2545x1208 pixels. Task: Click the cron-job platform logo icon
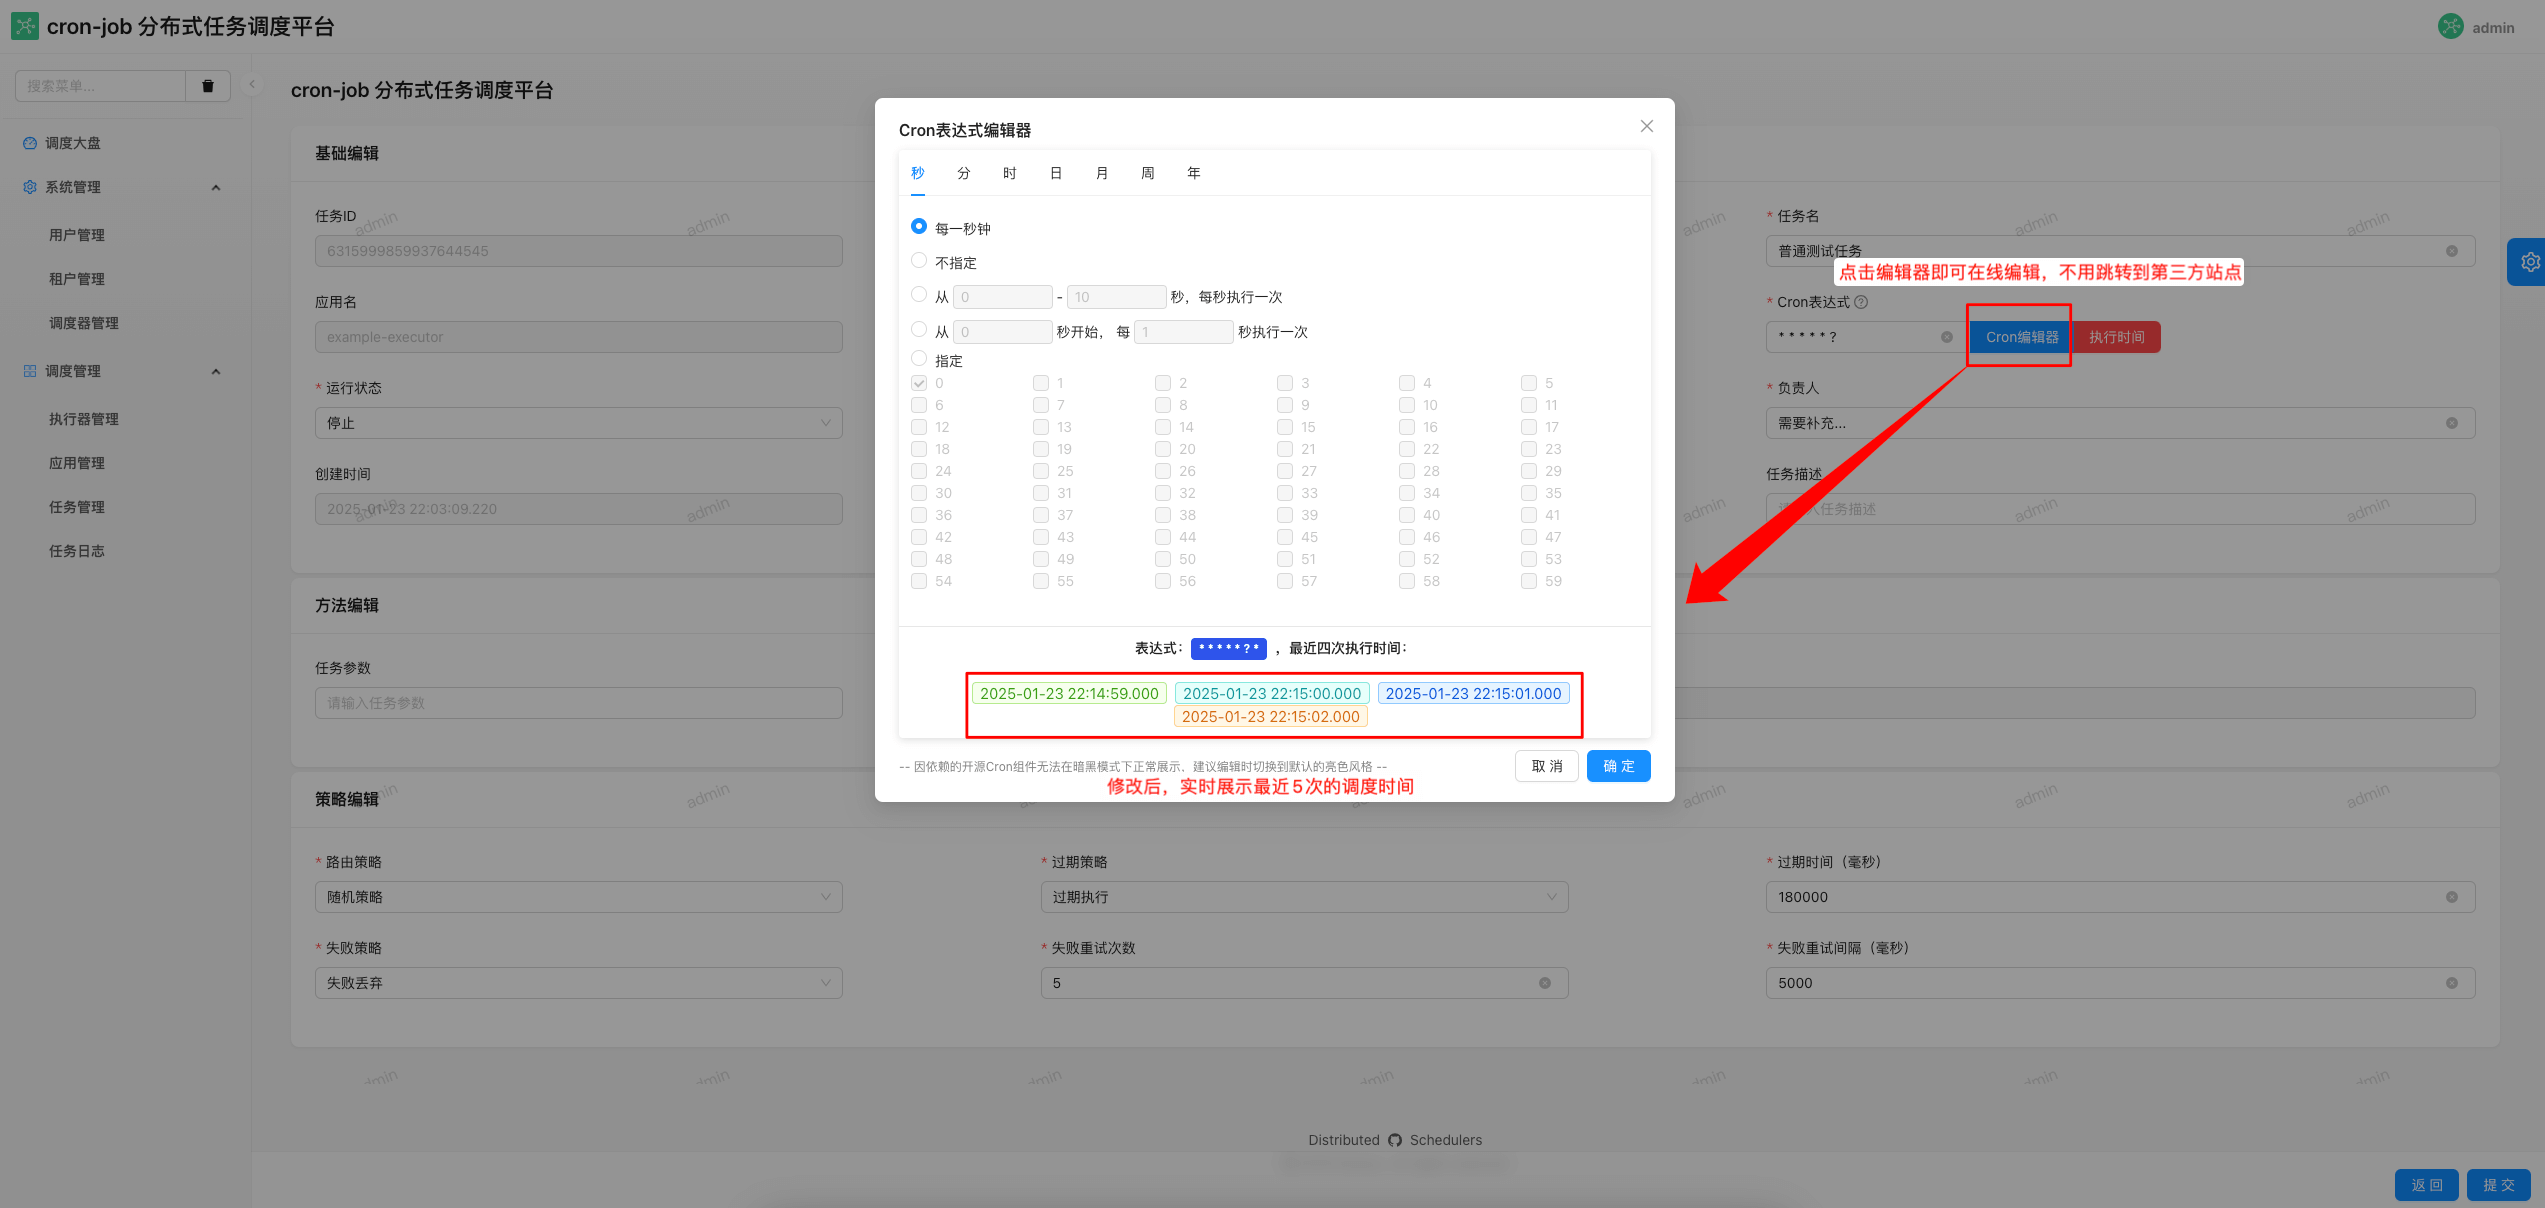coord(24,26)
